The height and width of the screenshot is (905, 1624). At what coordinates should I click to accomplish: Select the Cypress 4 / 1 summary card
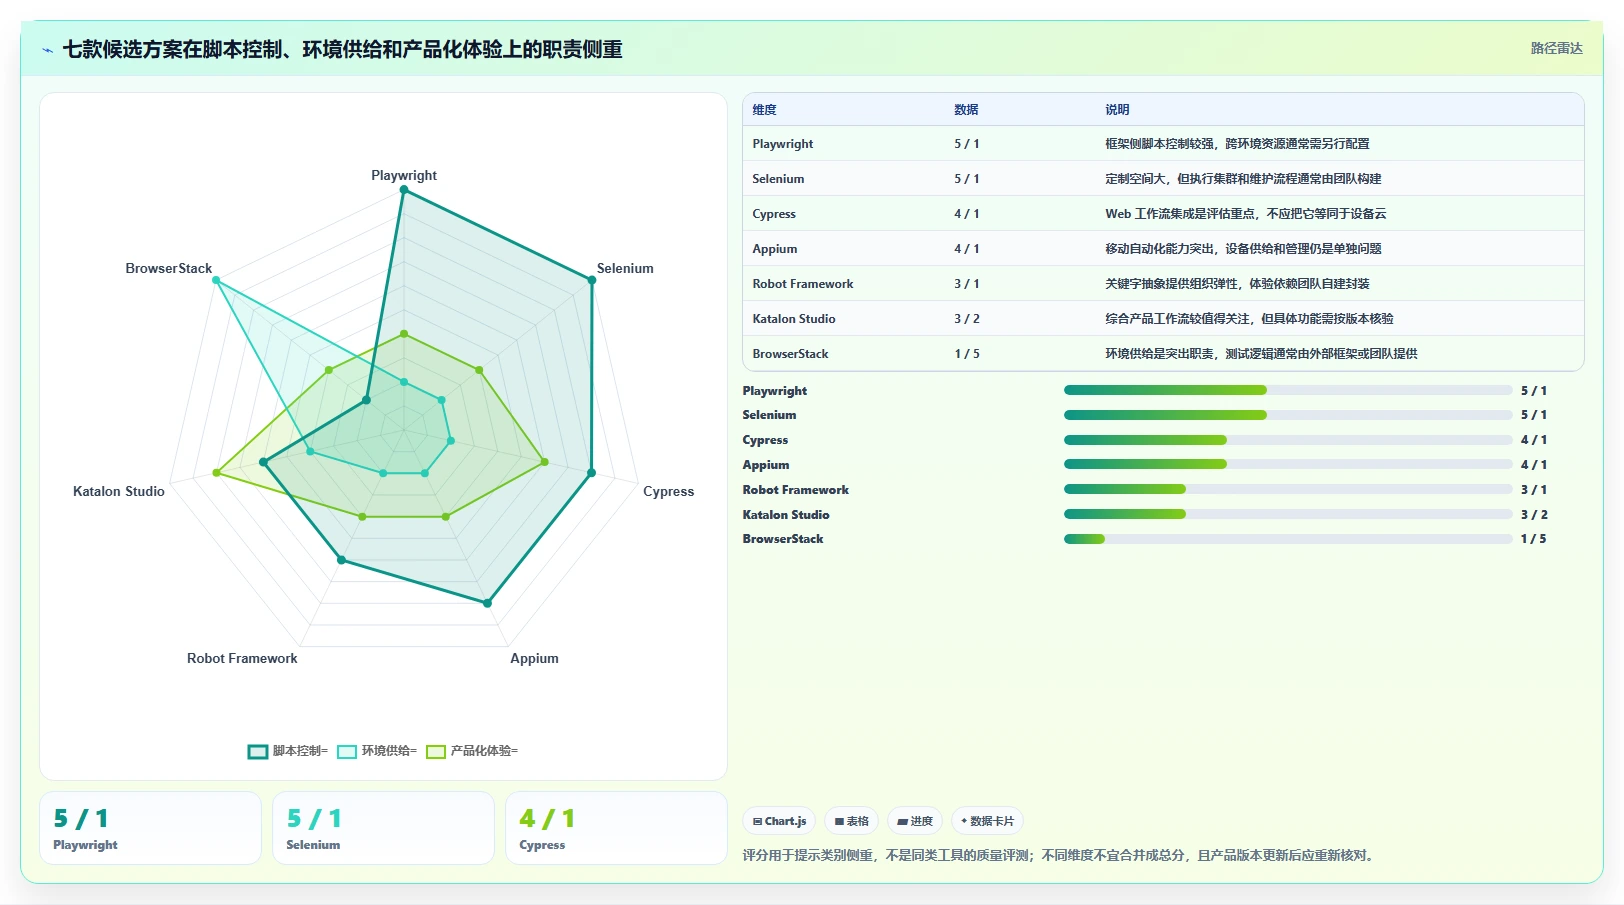click(616, 828)
